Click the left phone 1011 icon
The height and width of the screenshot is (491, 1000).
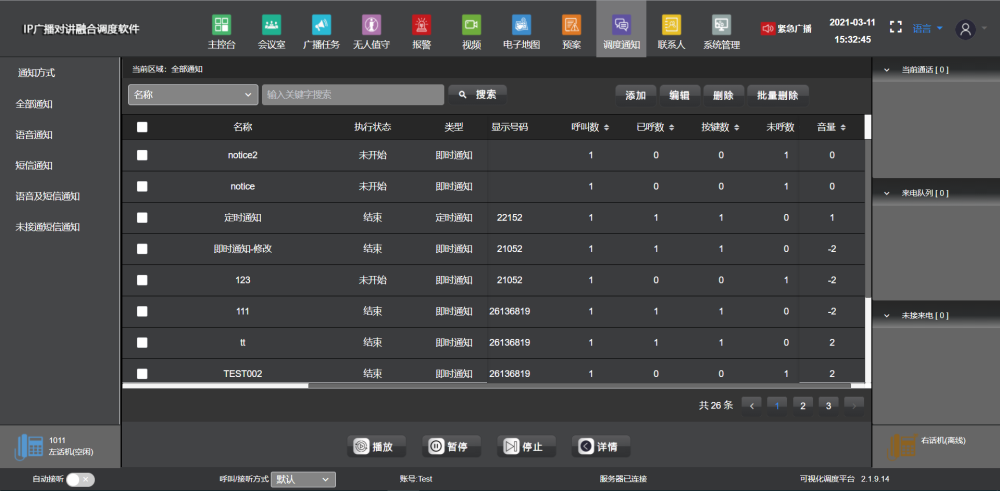coord(29,446)
